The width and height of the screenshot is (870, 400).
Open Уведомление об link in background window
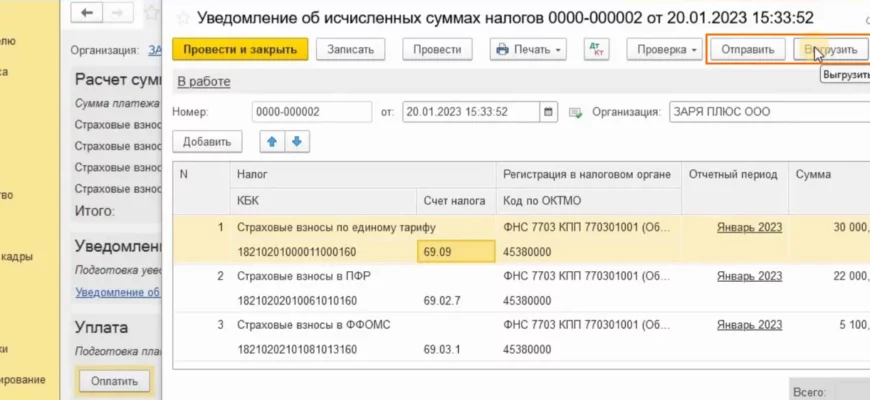(x=118, y=292)
